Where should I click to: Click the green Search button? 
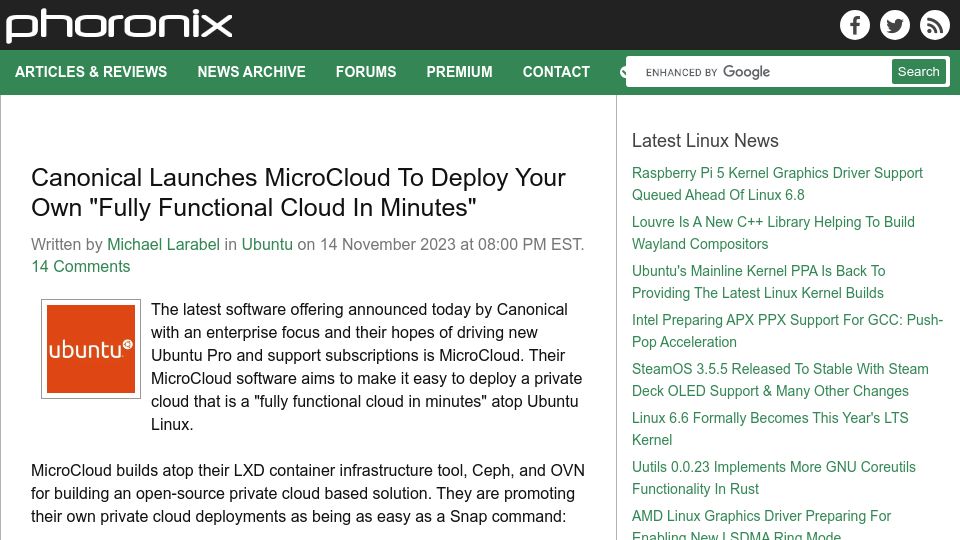(x=918, y=72)
